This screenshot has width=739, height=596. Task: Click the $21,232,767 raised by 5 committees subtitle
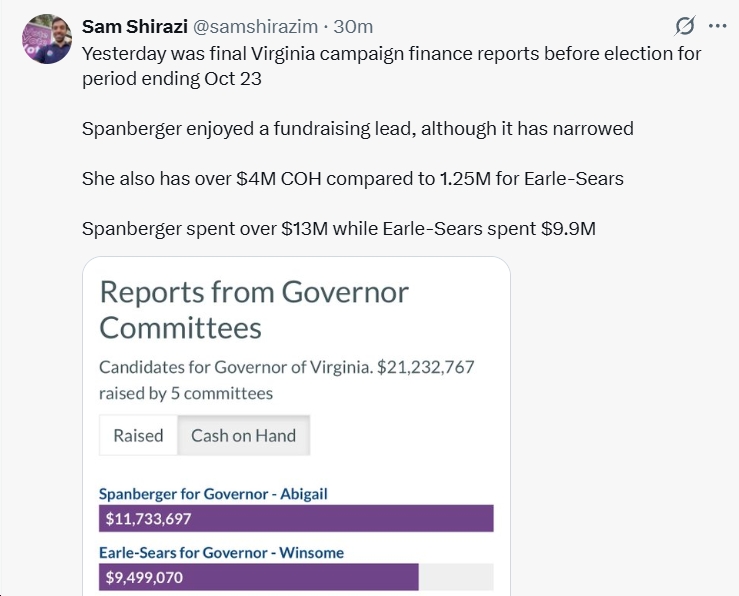[x=286, y=380]
